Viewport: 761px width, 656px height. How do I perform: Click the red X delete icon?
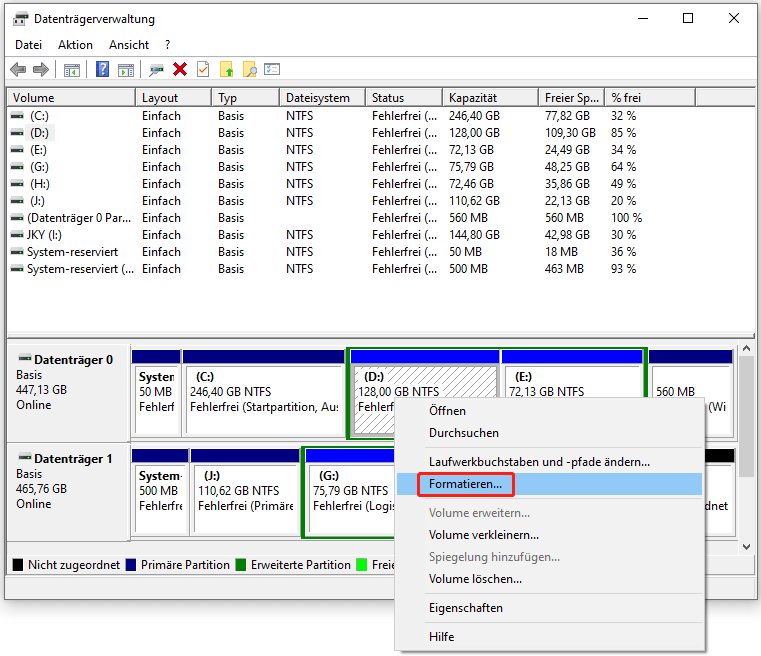(180, 69)
